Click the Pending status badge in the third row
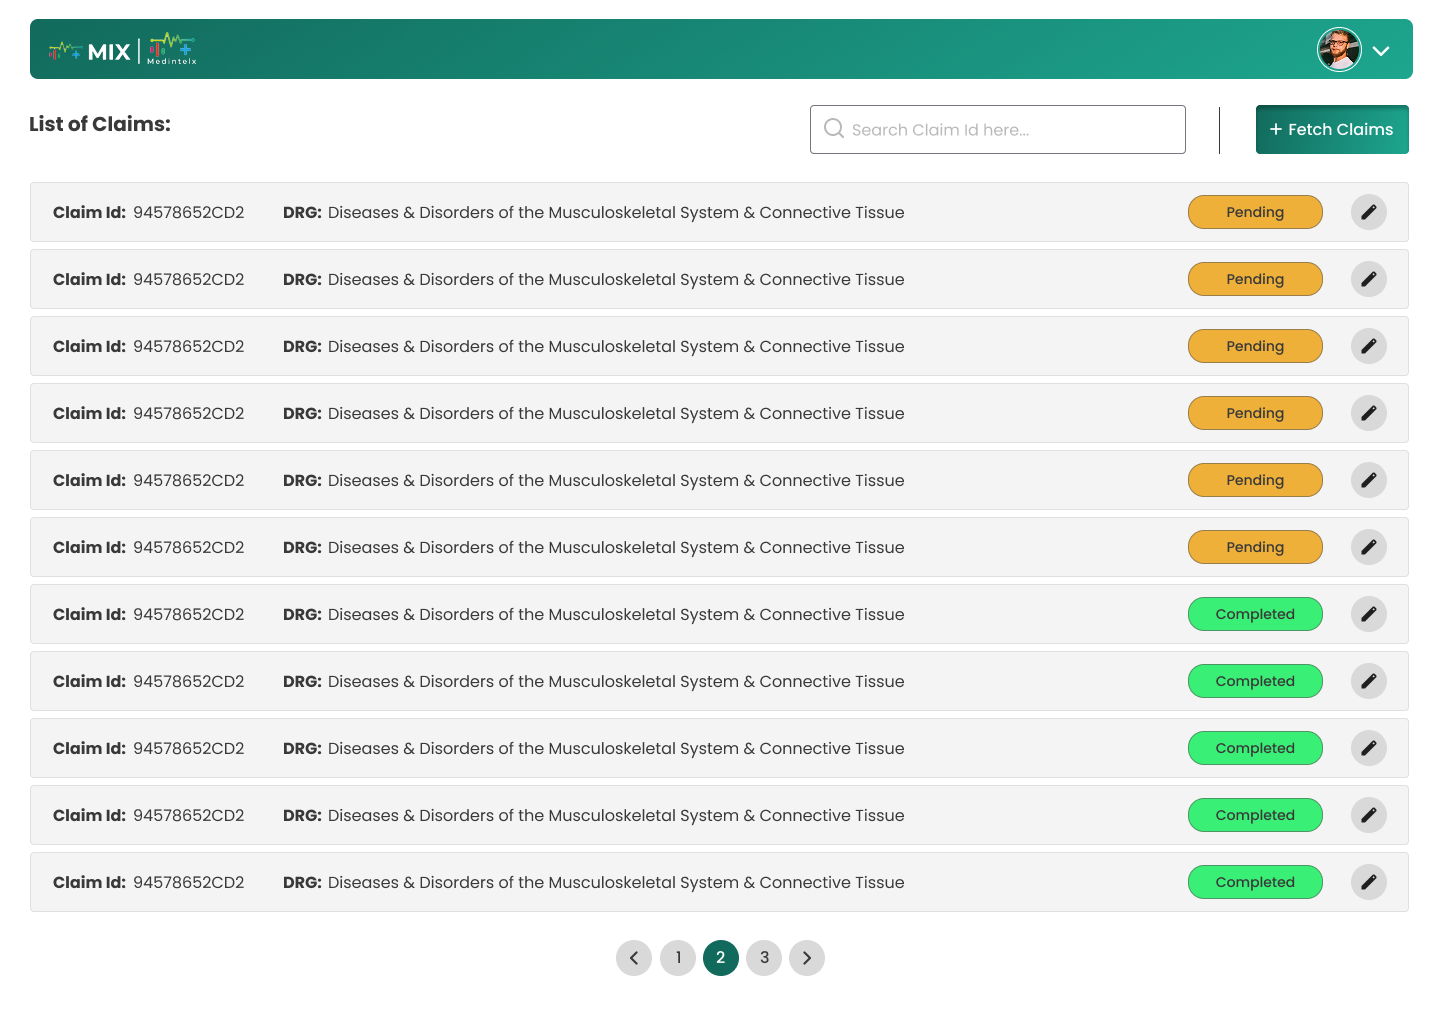 click(x=1254, y=346)
